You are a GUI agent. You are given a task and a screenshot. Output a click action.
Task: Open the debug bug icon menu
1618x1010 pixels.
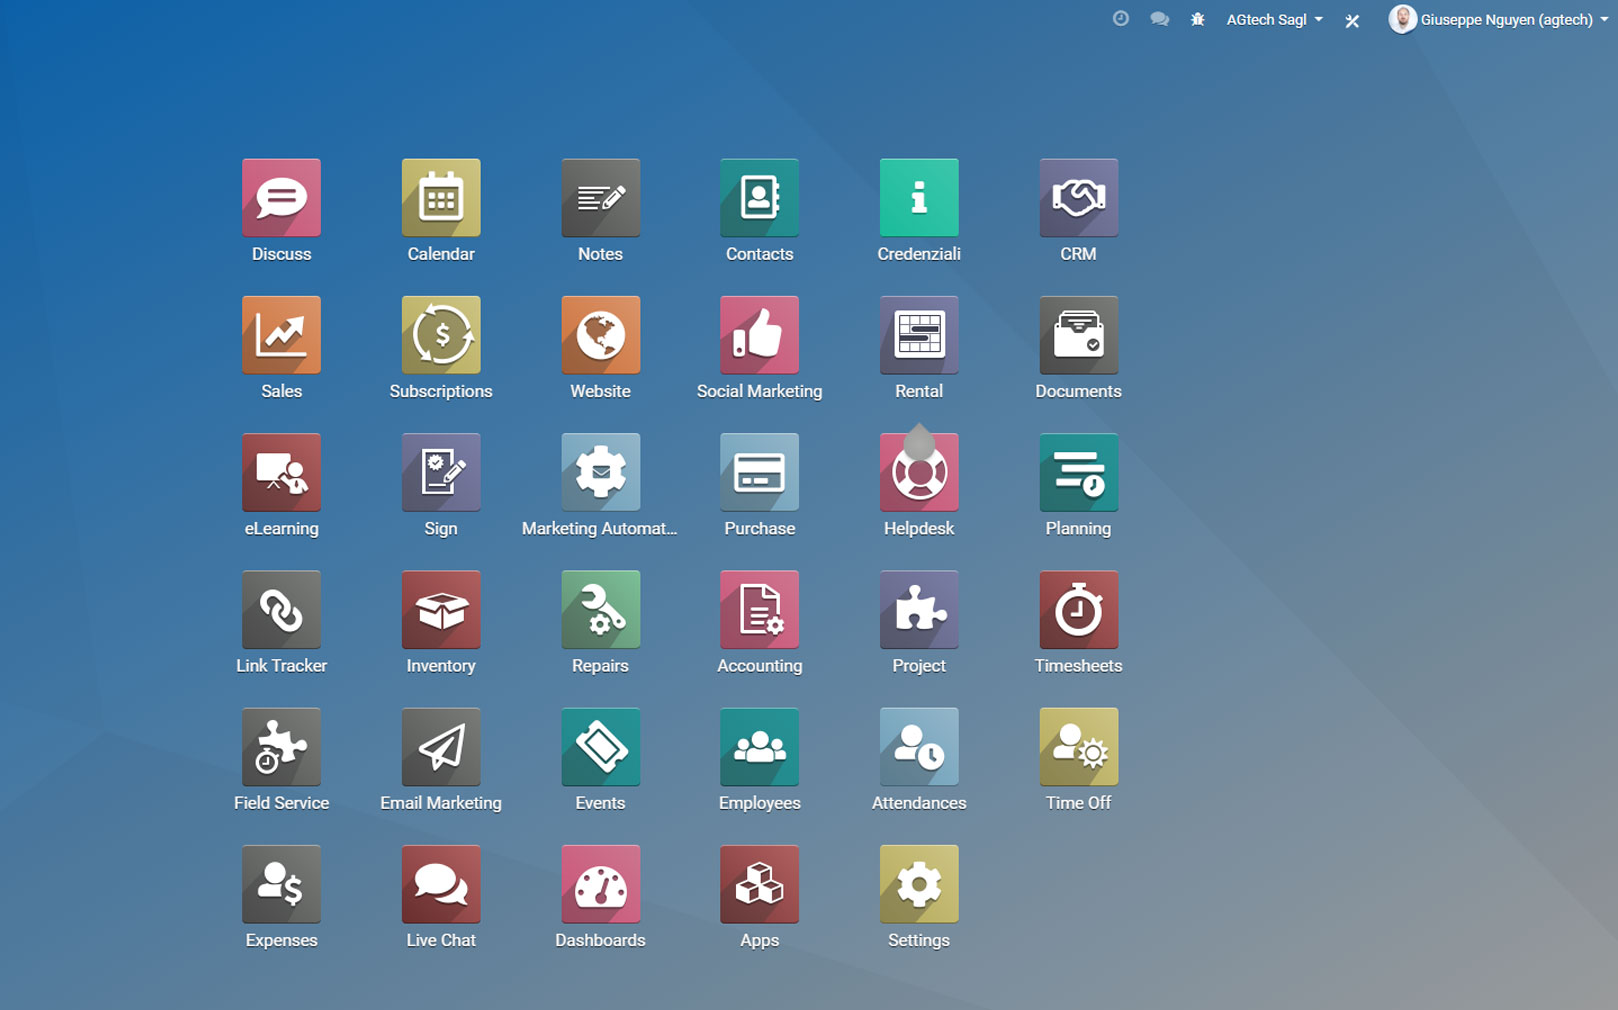tap(1198, 19)
